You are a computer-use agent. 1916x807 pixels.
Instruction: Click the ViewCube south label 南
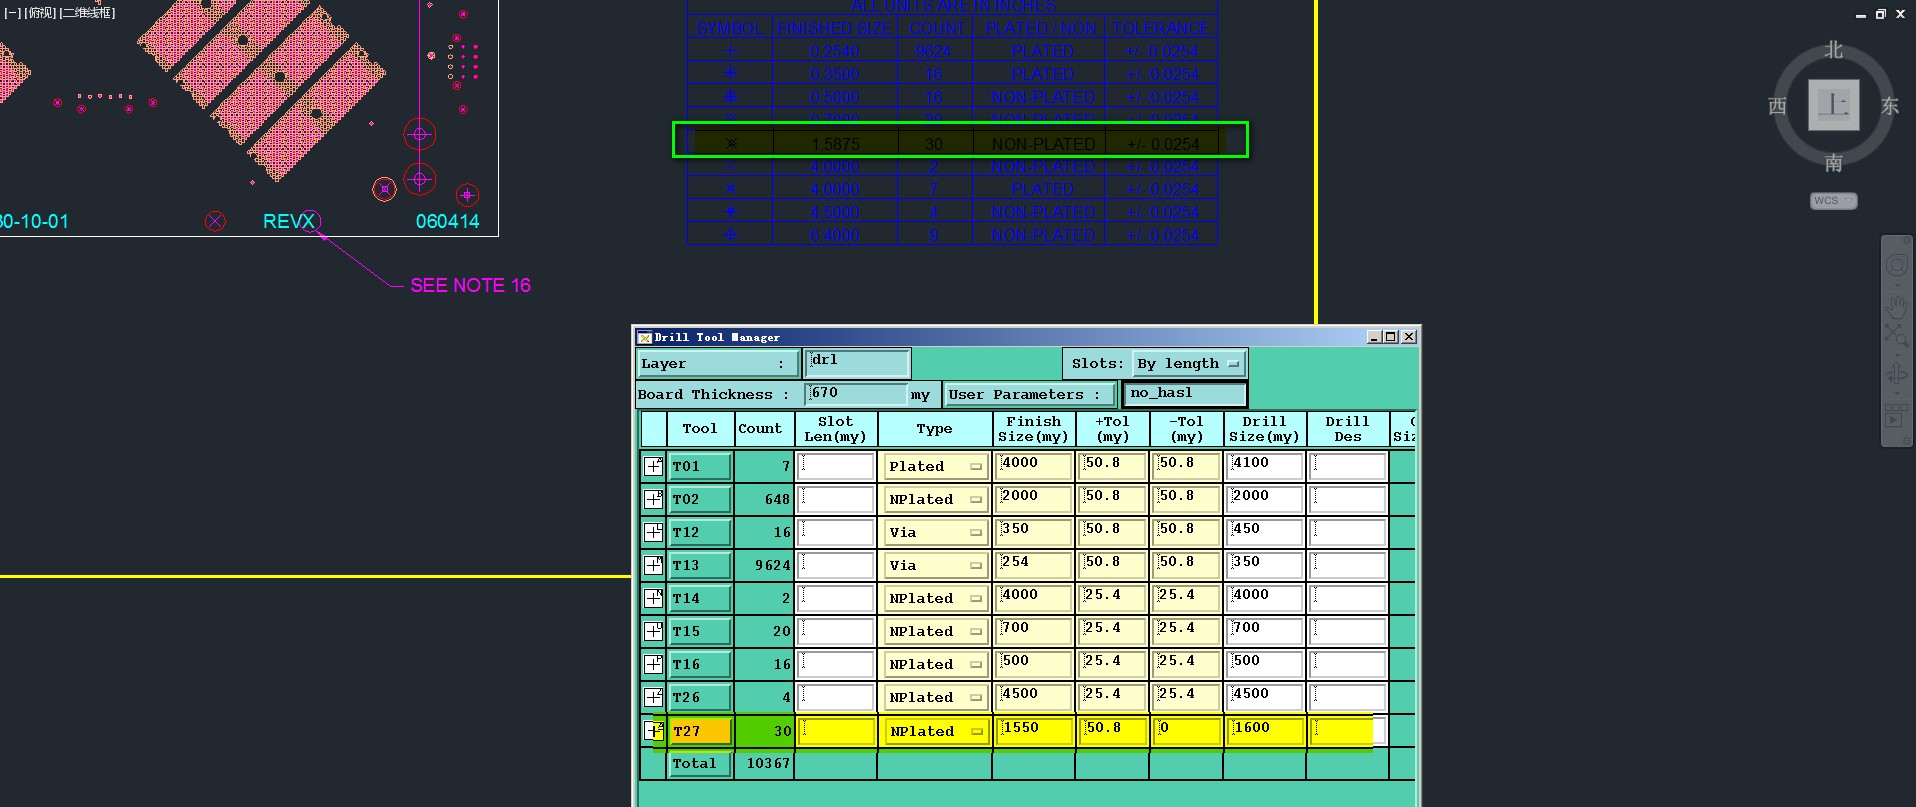pos(1833,162)
